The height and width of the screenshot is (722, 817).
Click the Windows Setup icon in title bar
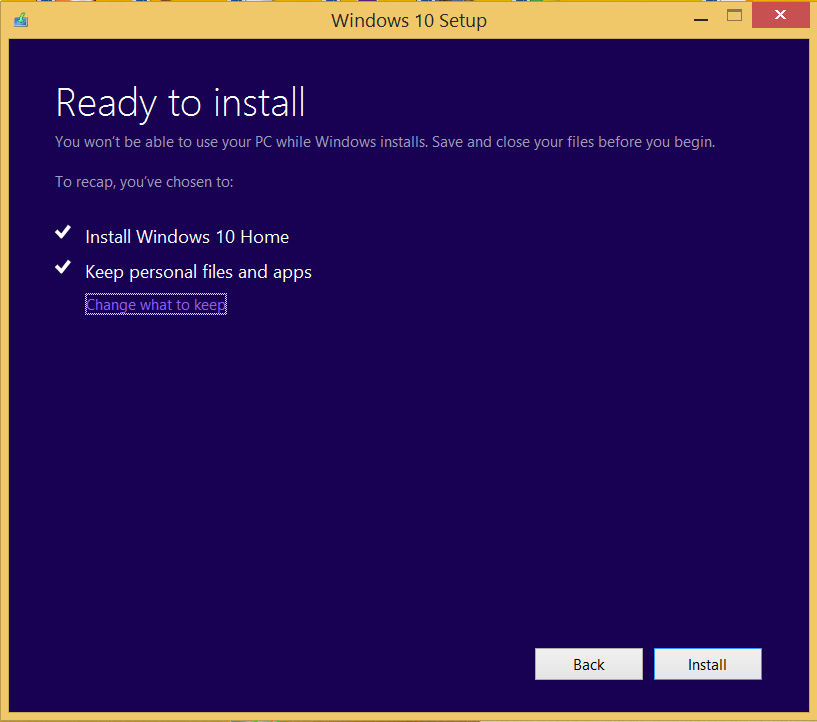point(21,20)
